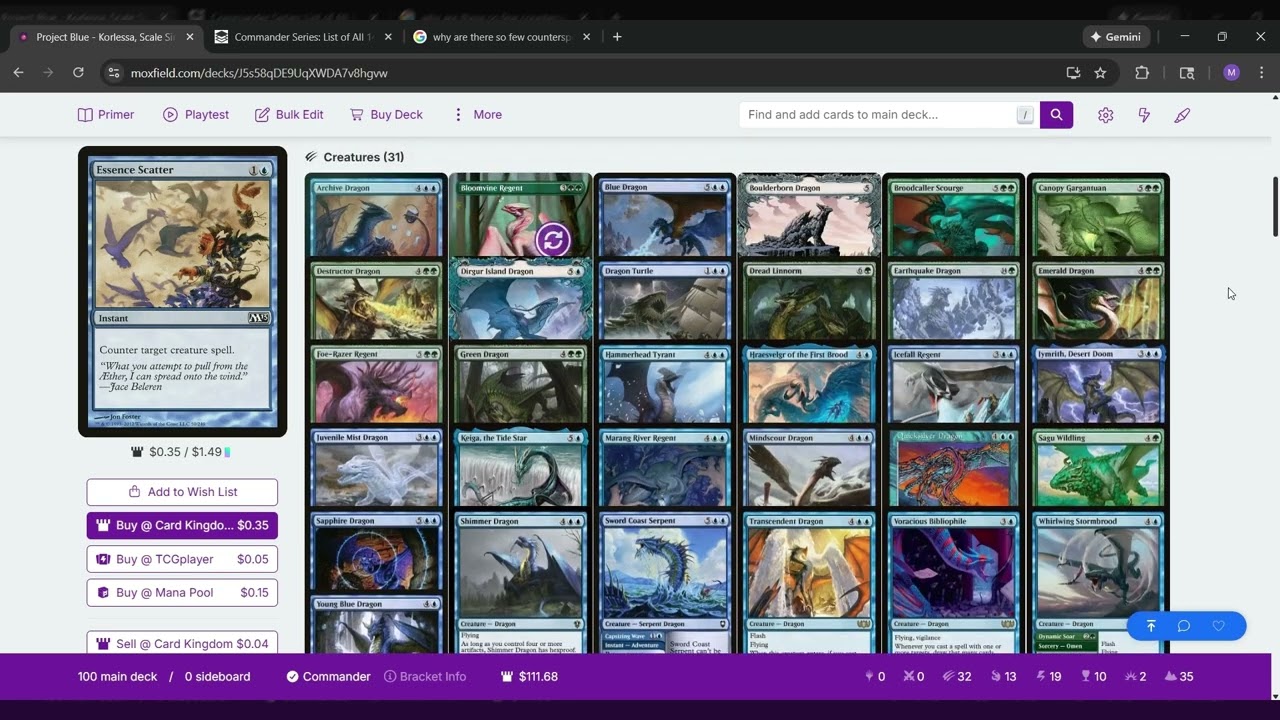
Task: Open the Sword Coast Serpent card
Action: coord(664,582)
